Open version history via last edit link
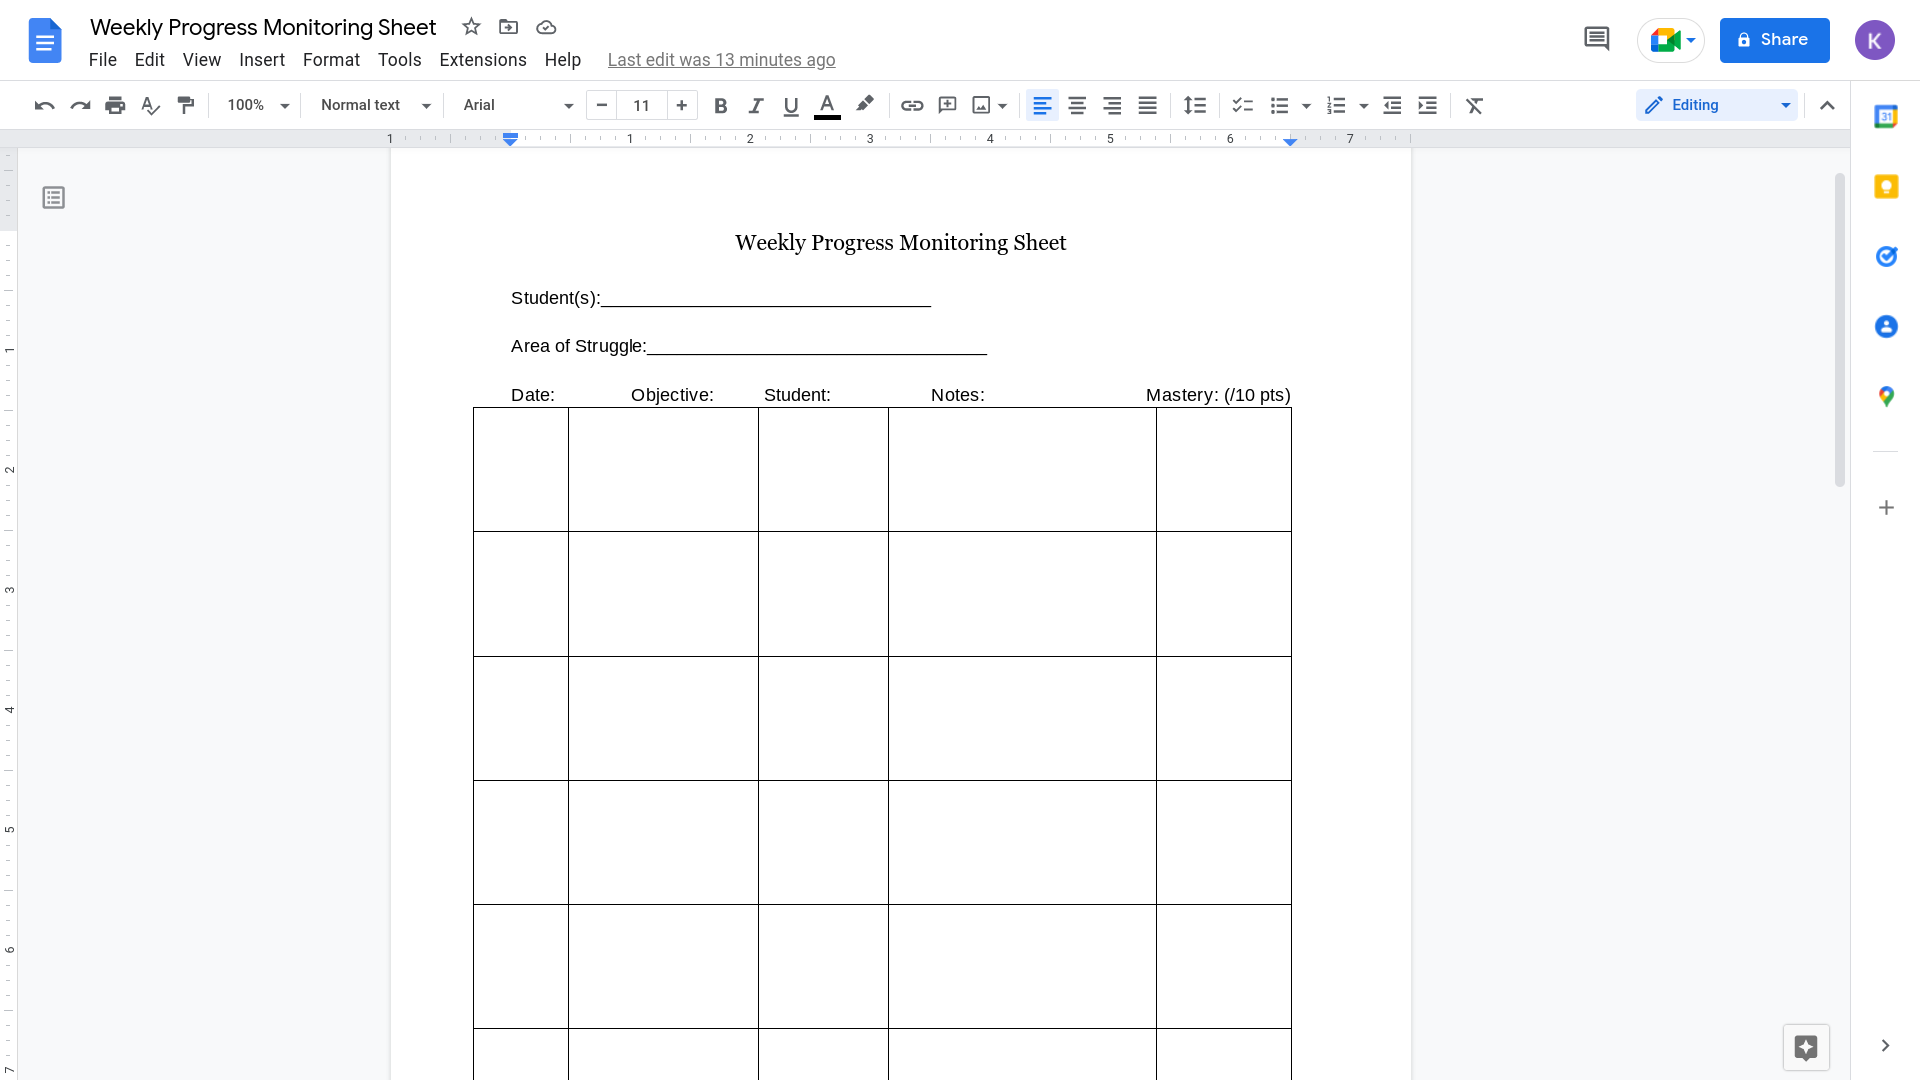Image resolution: width=1920 pixels, height=1080 pixels. click(722, 60)
